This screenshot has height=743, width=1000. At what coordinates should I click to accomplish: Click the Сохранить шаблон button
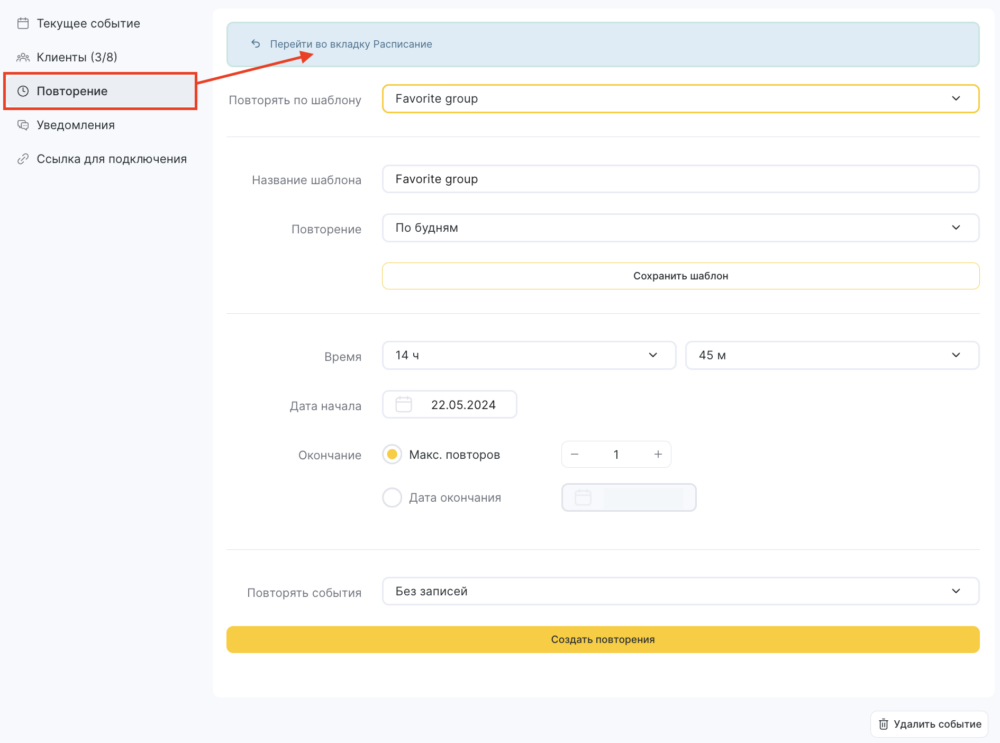680,276
